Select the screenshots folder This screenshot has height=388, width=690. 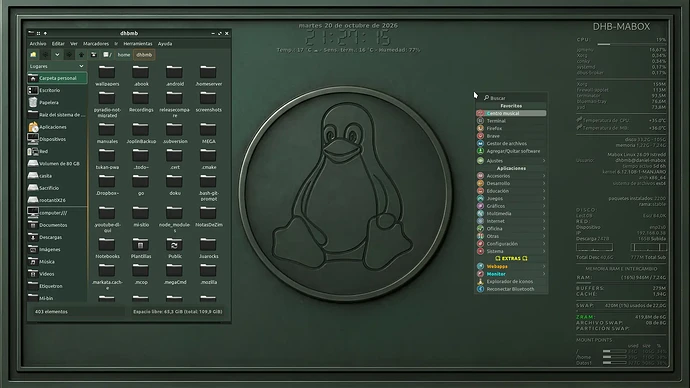(x=209, y=102)
